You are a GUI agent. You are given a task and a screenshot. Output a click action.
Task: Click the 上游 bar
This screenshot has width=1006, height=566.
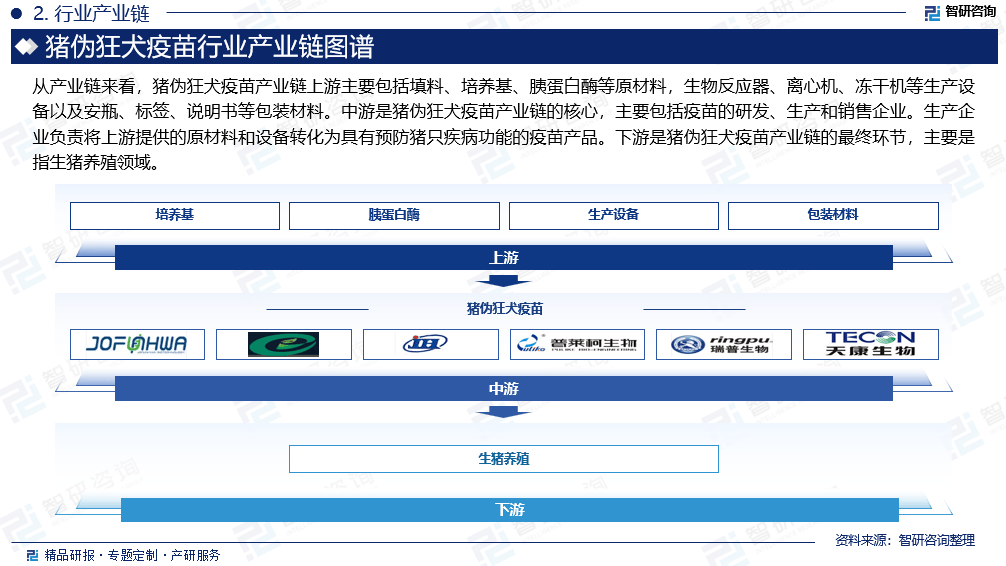[x=504, y=257]
